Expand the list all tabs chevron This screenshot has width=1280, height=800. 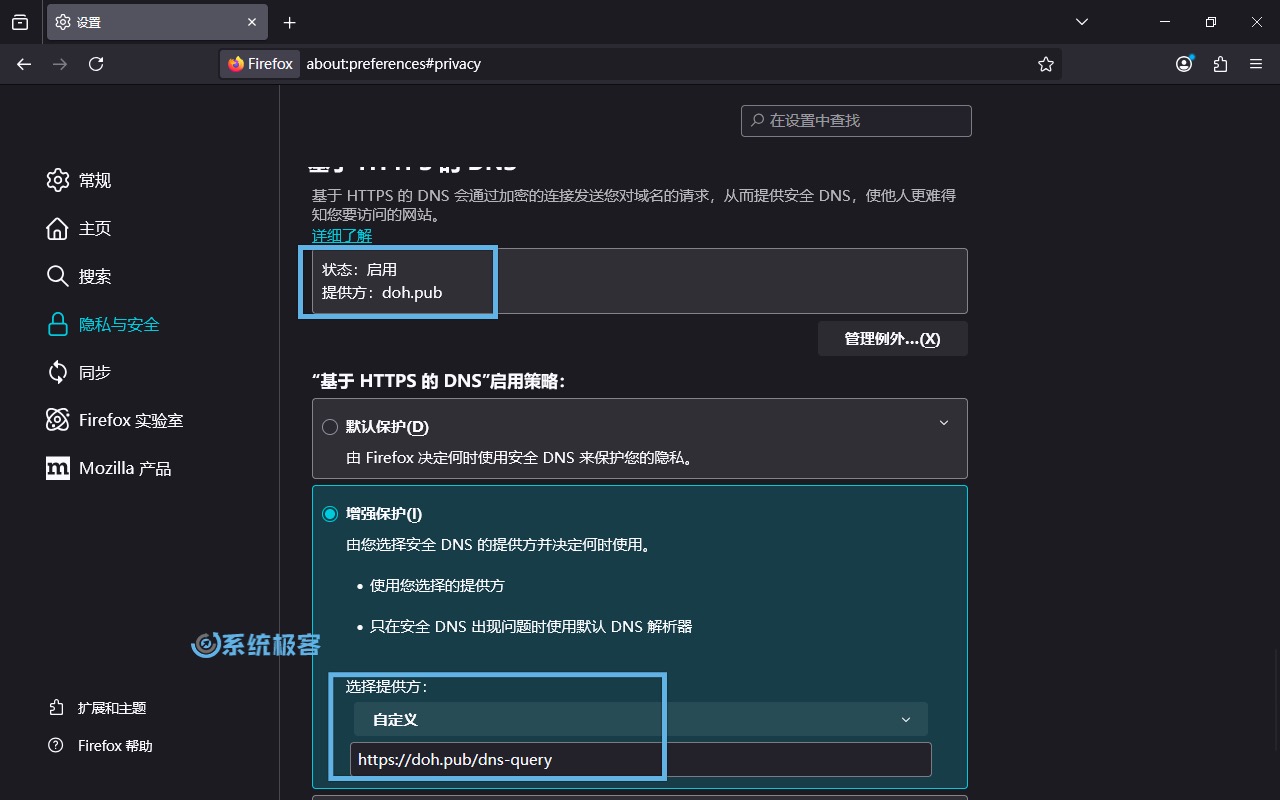[x=1081, y=22]
